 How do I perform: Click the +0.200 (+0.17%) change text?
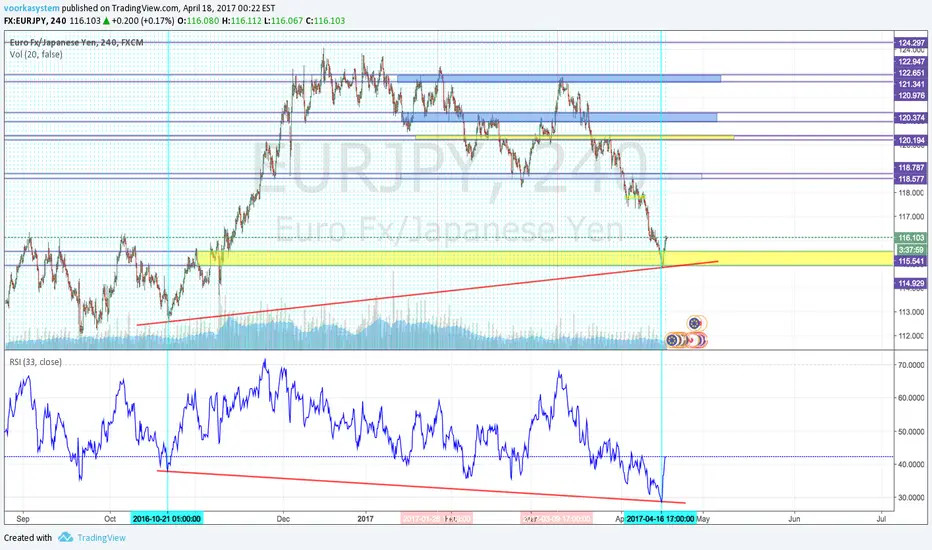[x=143, y=21]
